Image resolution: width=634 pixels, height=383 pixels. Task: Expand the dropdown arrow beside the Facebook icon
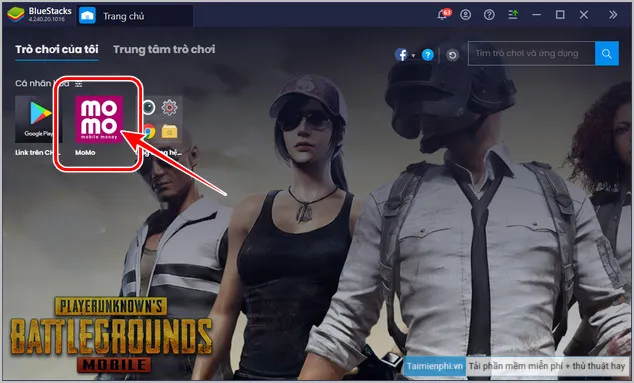coord(413,55)
